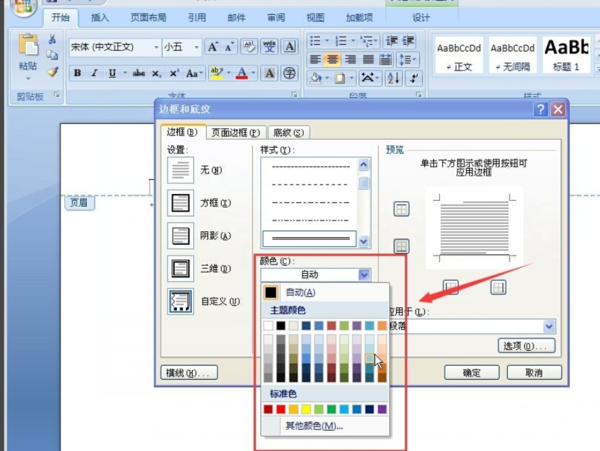Toggle Bold formatting
600x451 pixels.
tap(77, 73)
